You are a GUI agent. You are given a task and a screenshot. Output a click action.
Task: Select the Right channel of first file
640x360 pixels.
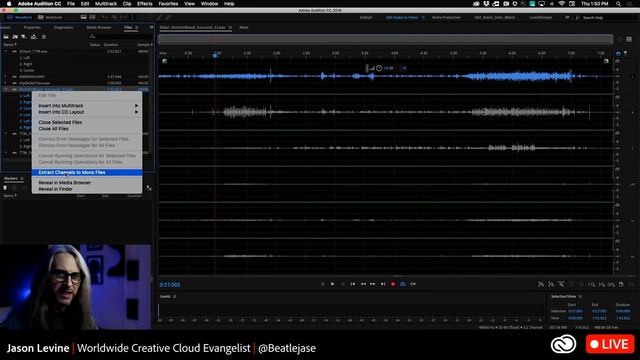click(26, 64)
